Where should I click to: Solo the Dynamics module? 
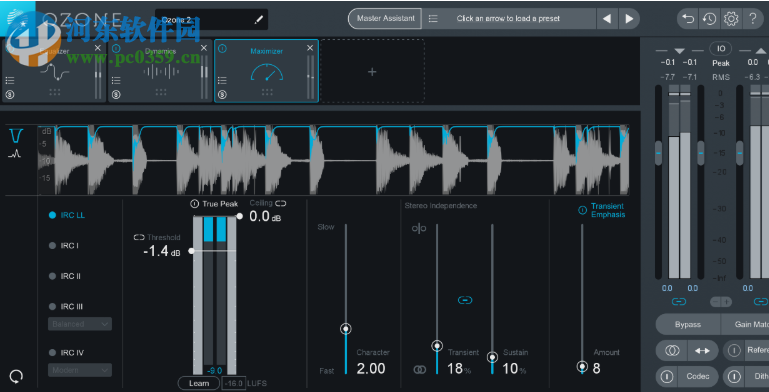[116, 94]
